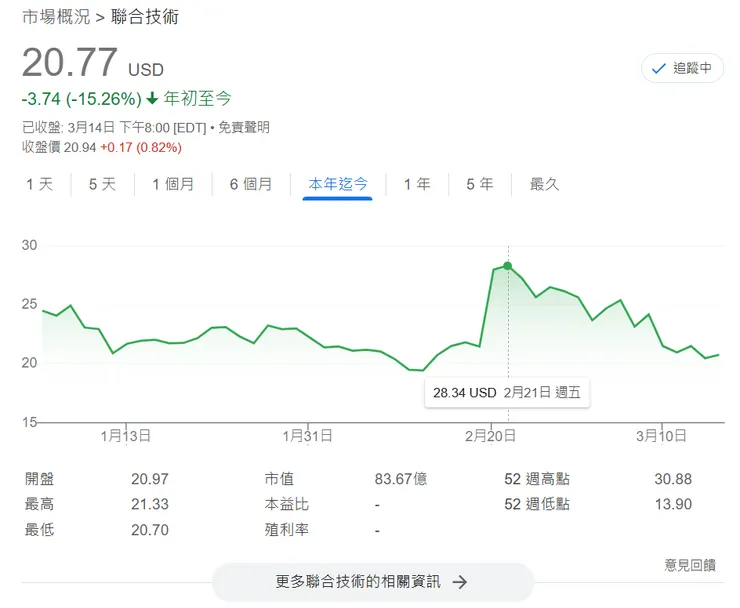740x608 pixels.
Task: Click the 25 y-axis label
Action: tap(29, 304)
